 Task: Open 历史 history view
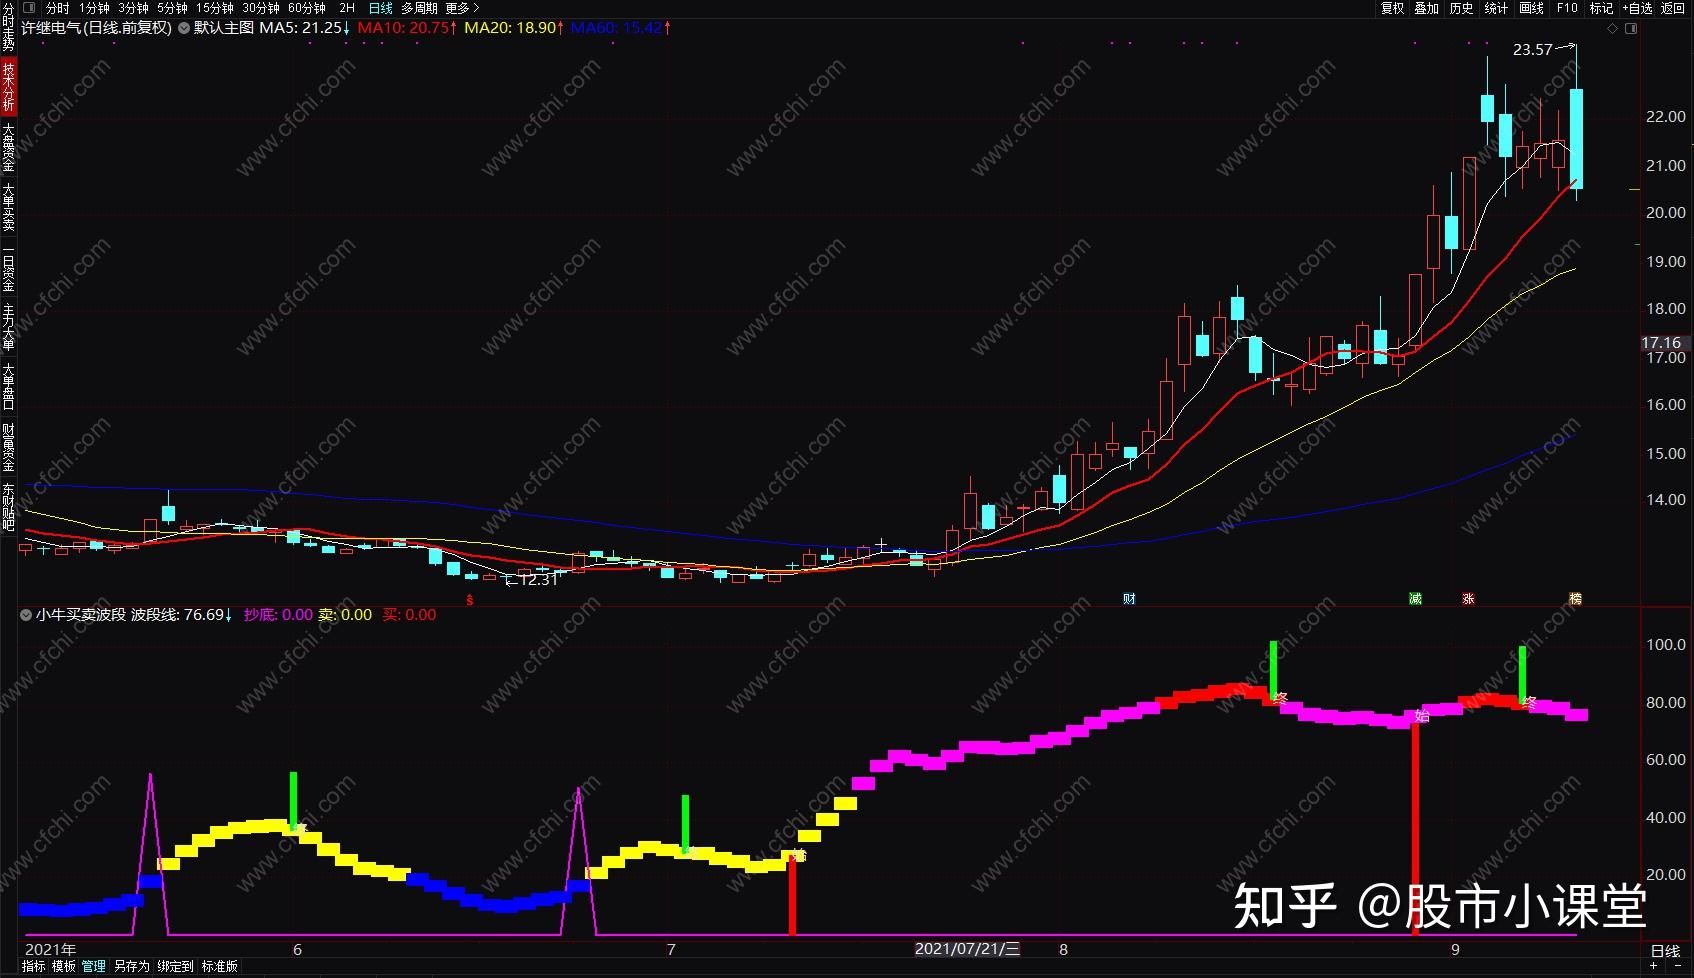pos(1461,8)
